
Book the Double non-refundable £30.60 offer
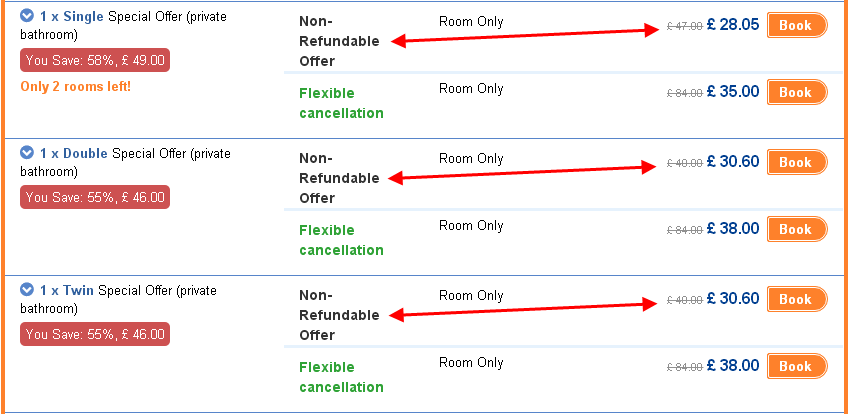point(797,162)
